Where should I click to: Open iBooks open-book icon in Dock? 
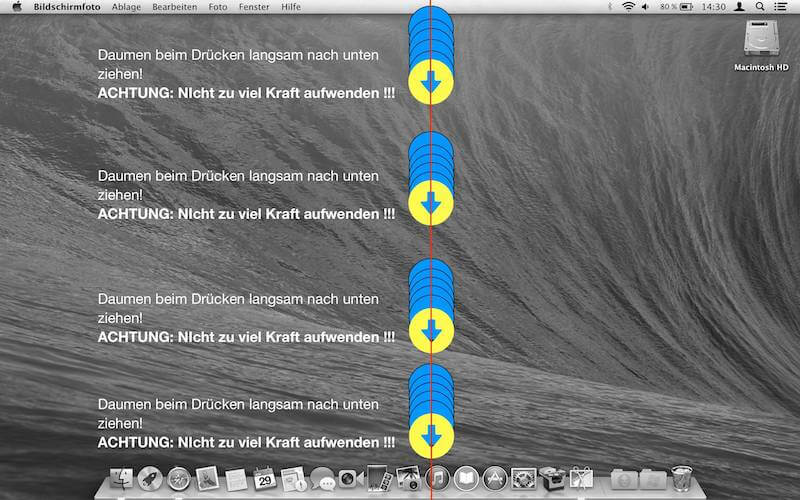466,479
